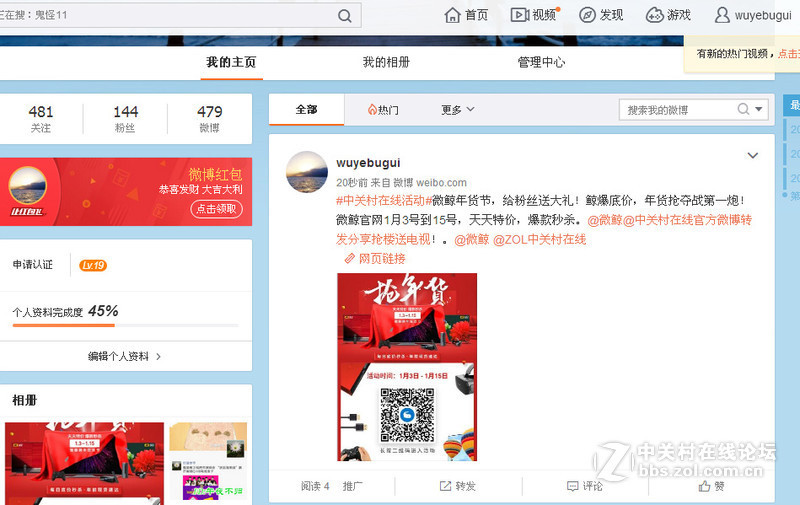Click the 相册 section heading
This screenshot has width=800, height=505.
(x=24, y=400)
